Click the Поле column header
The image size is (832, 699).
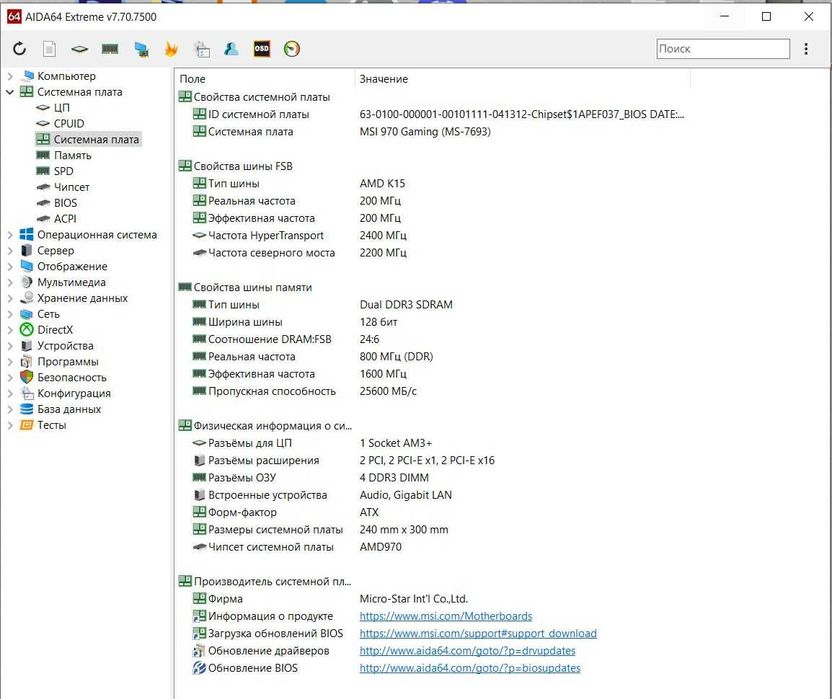coord(265,79)
